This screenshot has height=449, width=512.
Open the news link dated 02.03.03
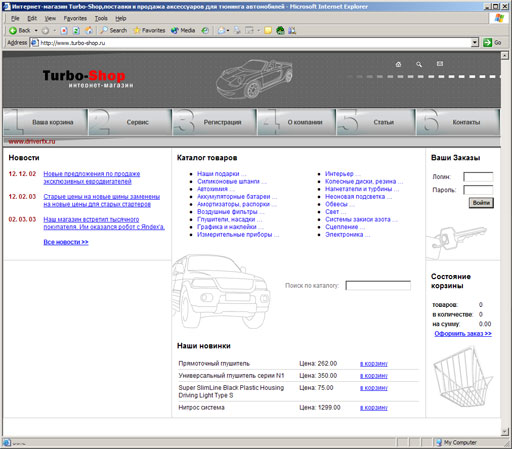point(104,223)
